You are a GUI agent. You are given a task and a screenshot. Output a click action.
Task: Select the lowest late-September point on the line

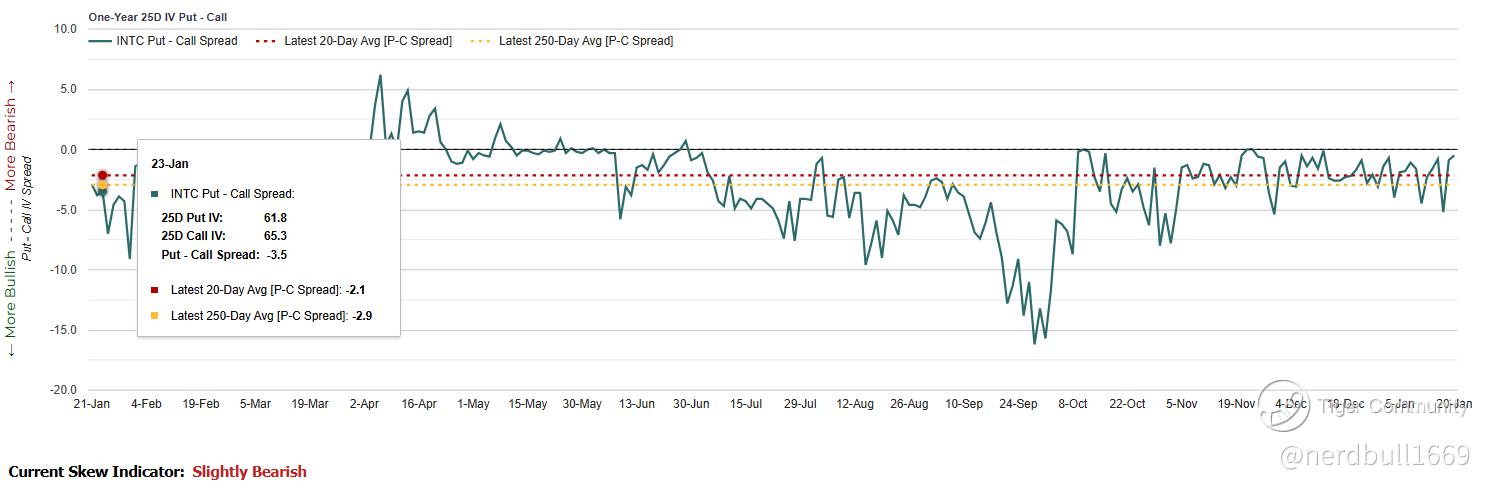(x=1035, y=344)
